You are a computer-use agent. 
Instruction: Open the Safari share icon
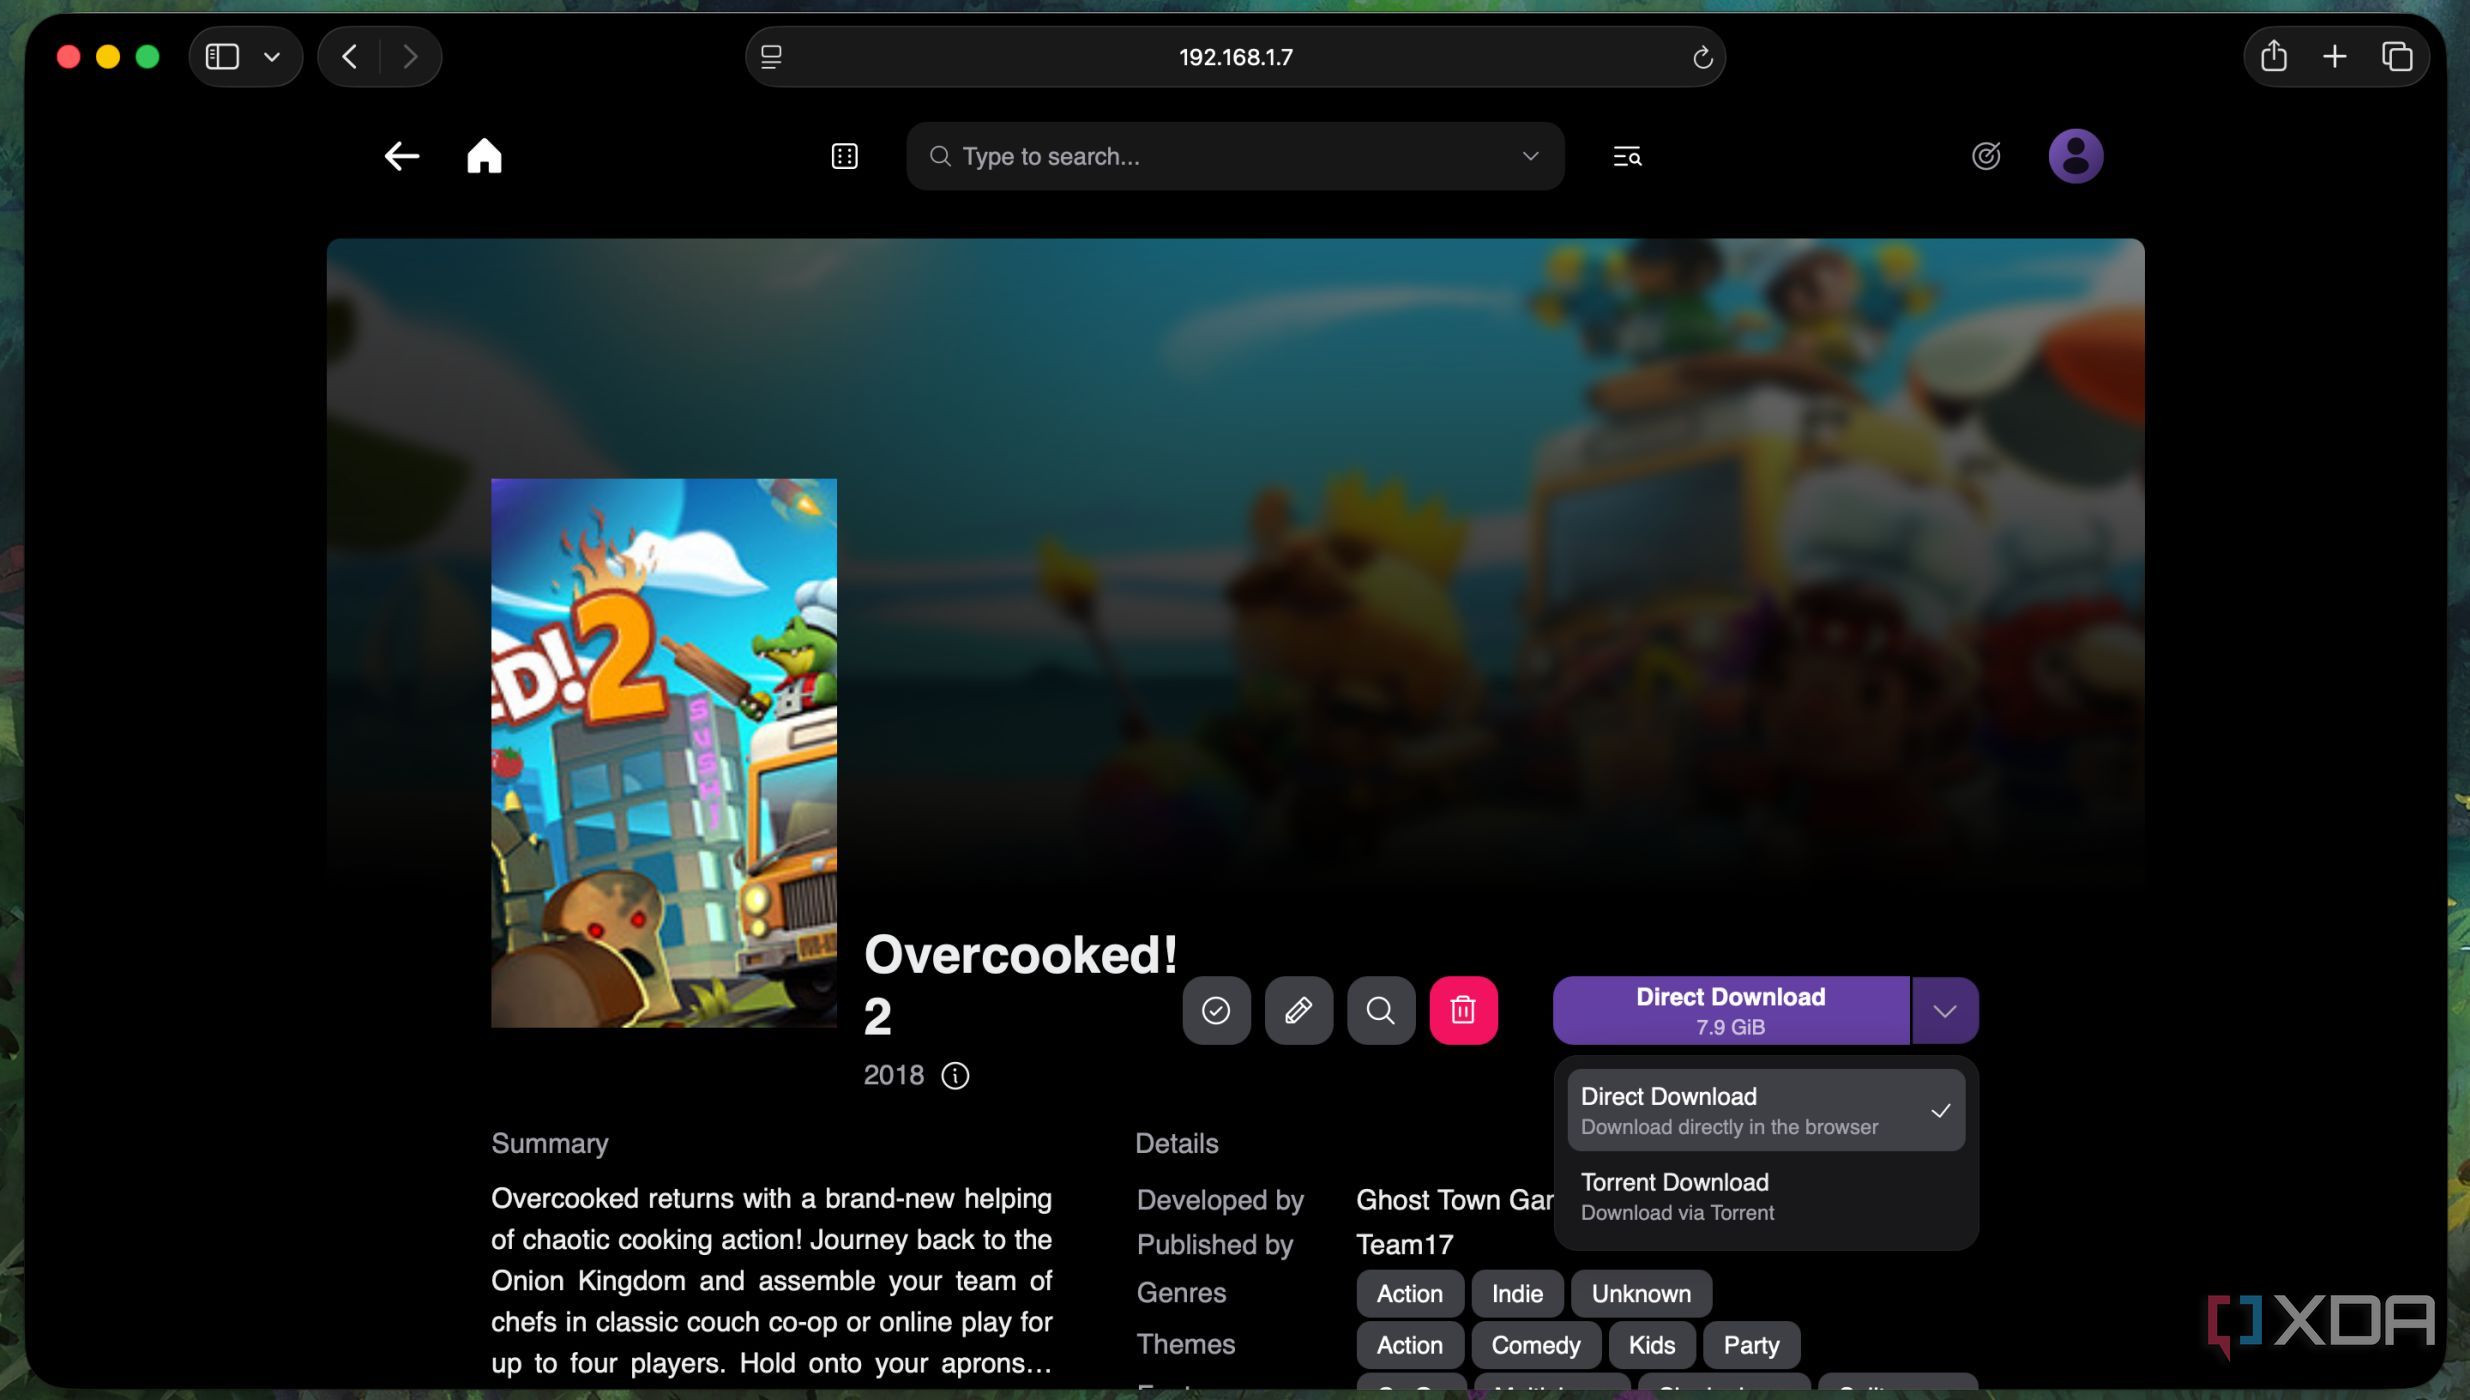tap(2273, 56)
